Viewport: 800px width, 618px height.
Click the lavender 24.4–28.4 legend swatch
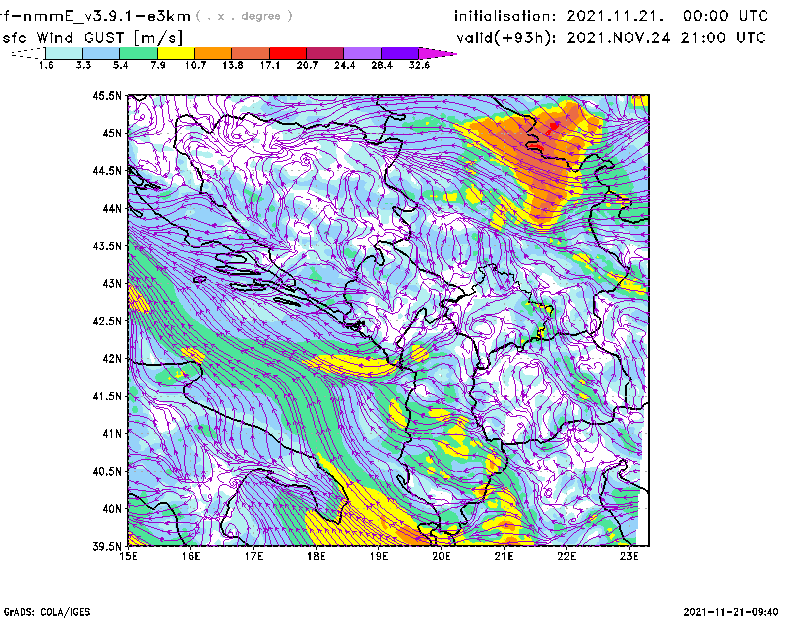[362, 53]
